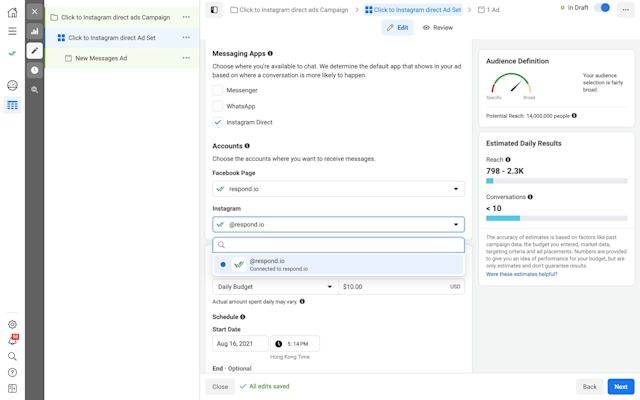
Task: Select the pencil edit icon in dark toolbar
Action: pos(35,51)
